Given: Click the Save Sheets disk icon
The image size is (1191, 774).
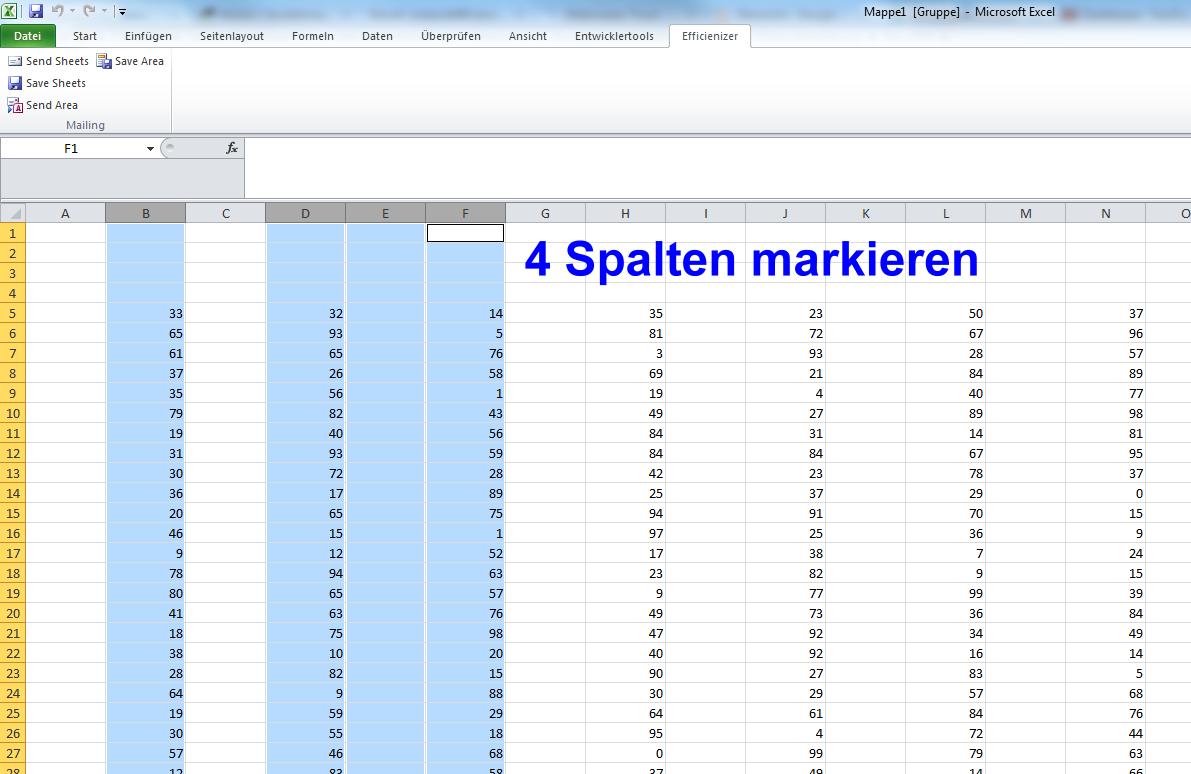Looking at the screenshot, I should 14,83.
